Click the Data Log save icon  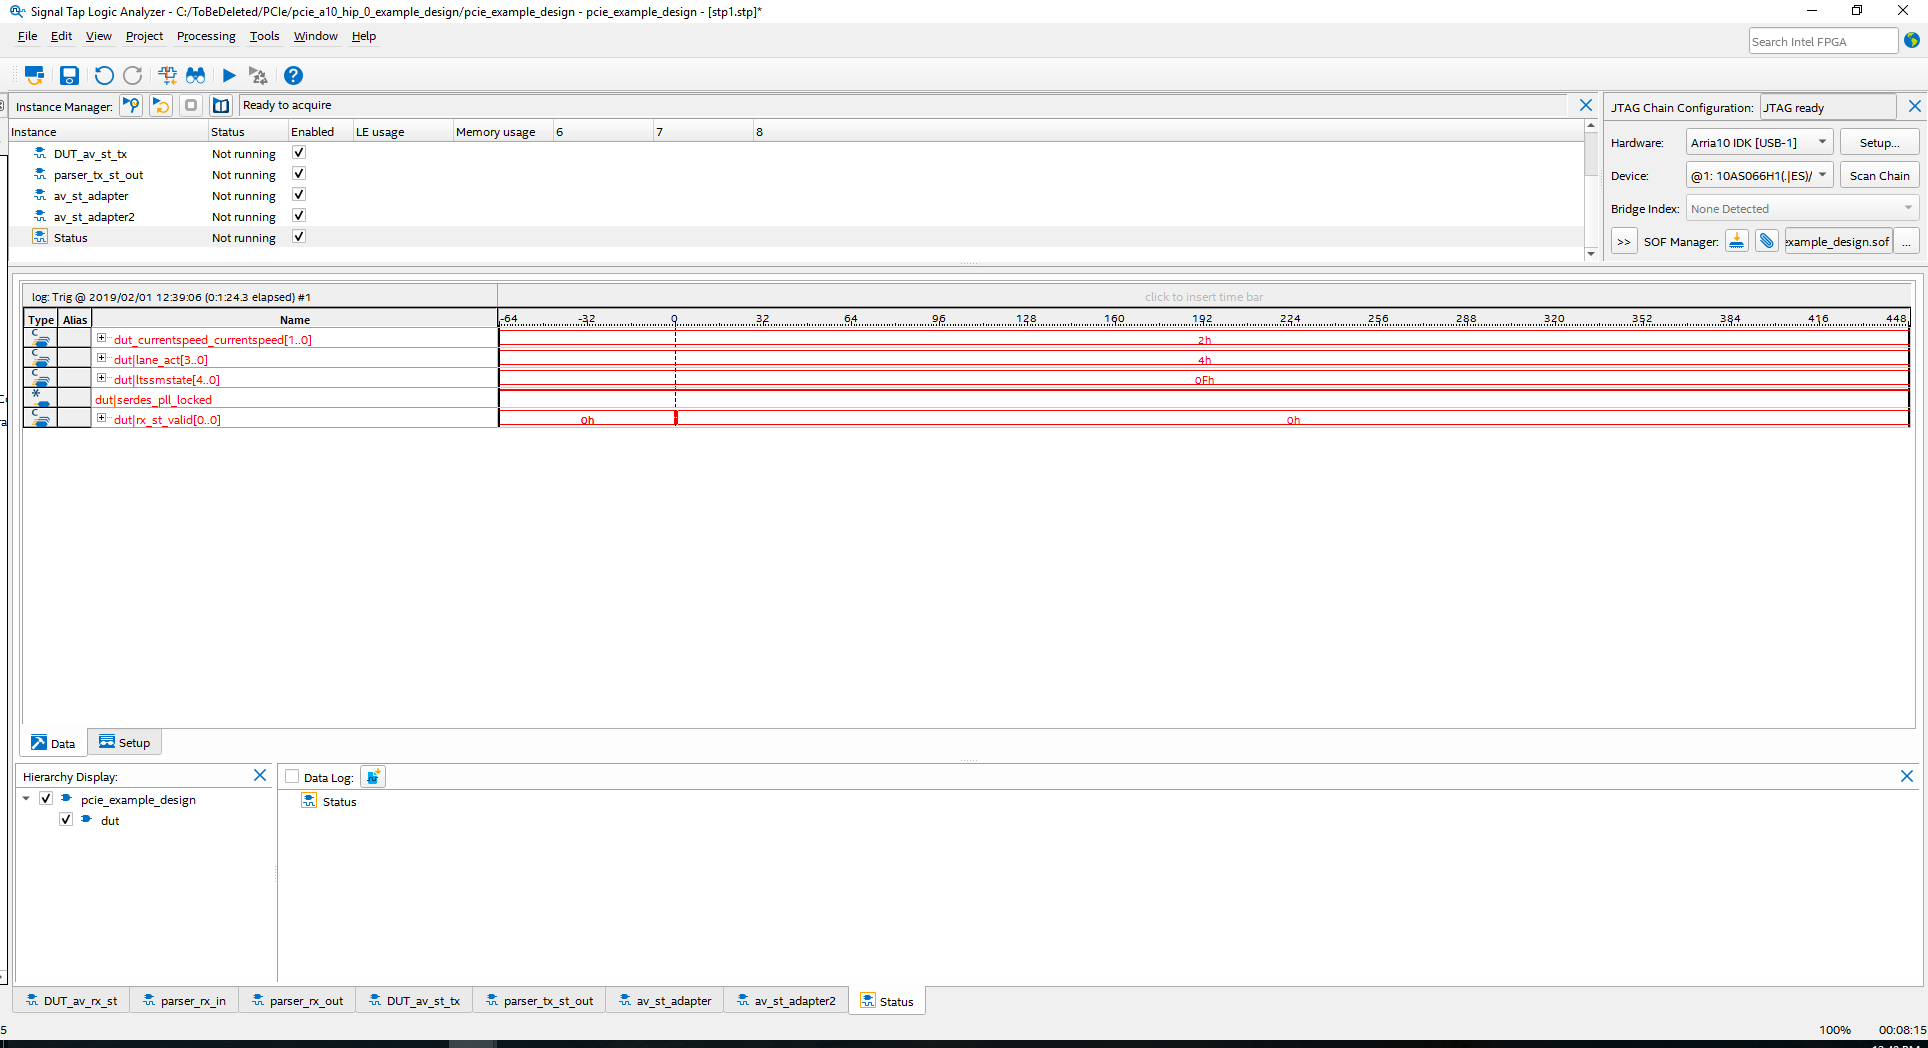373,777
